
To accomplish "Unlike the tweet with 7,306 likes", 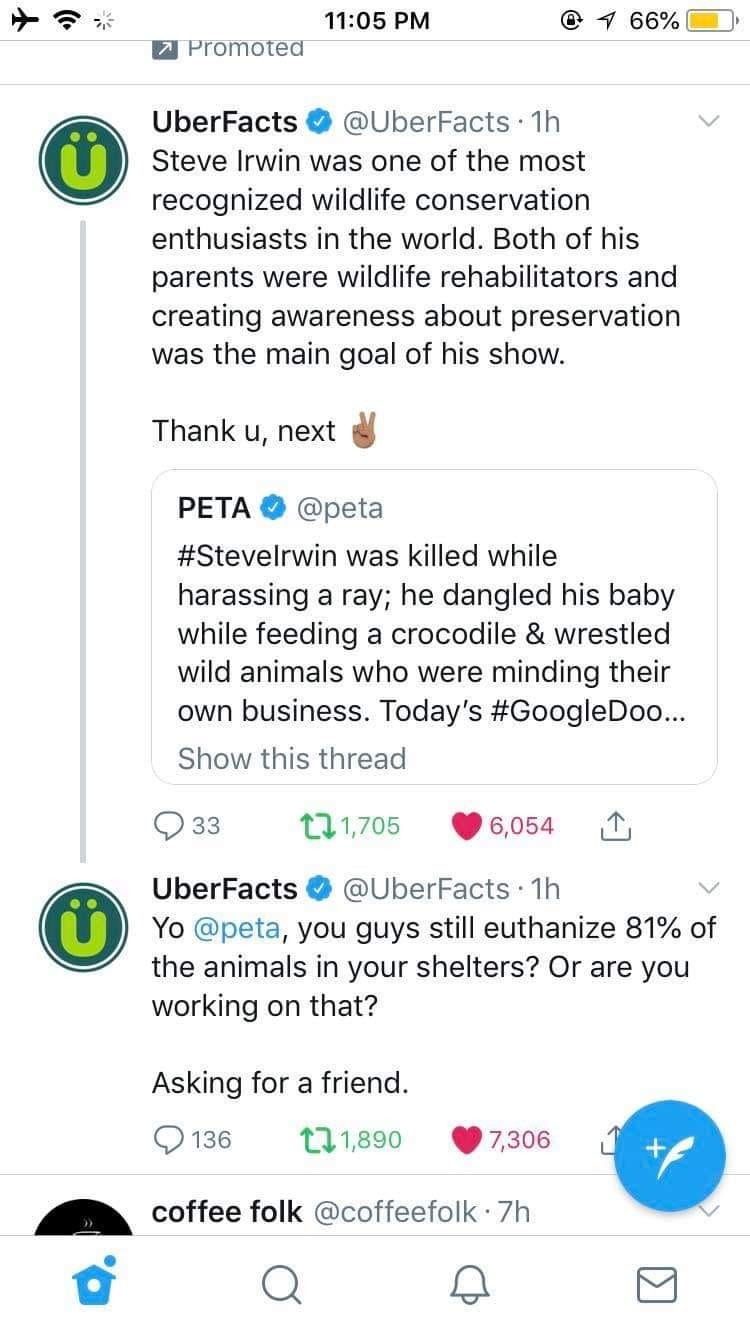I will click(466, 1139).
